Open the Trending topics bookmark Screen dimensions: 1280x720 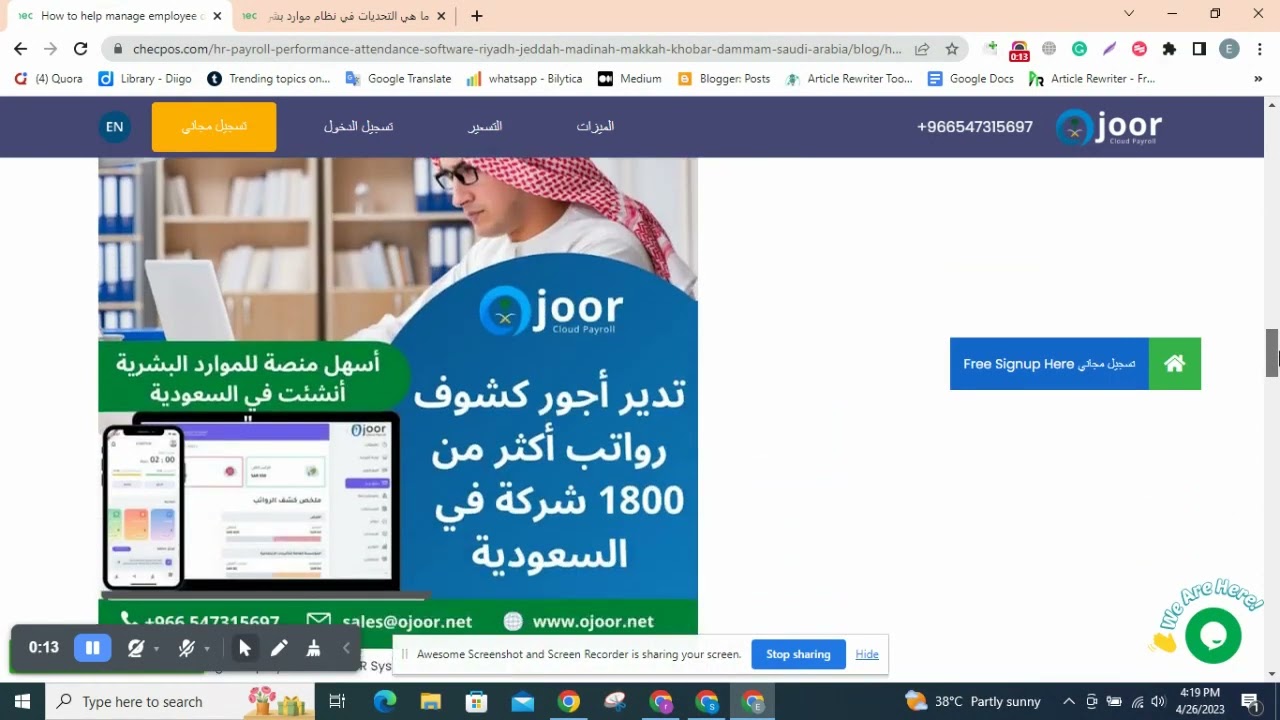pos(269,78)
